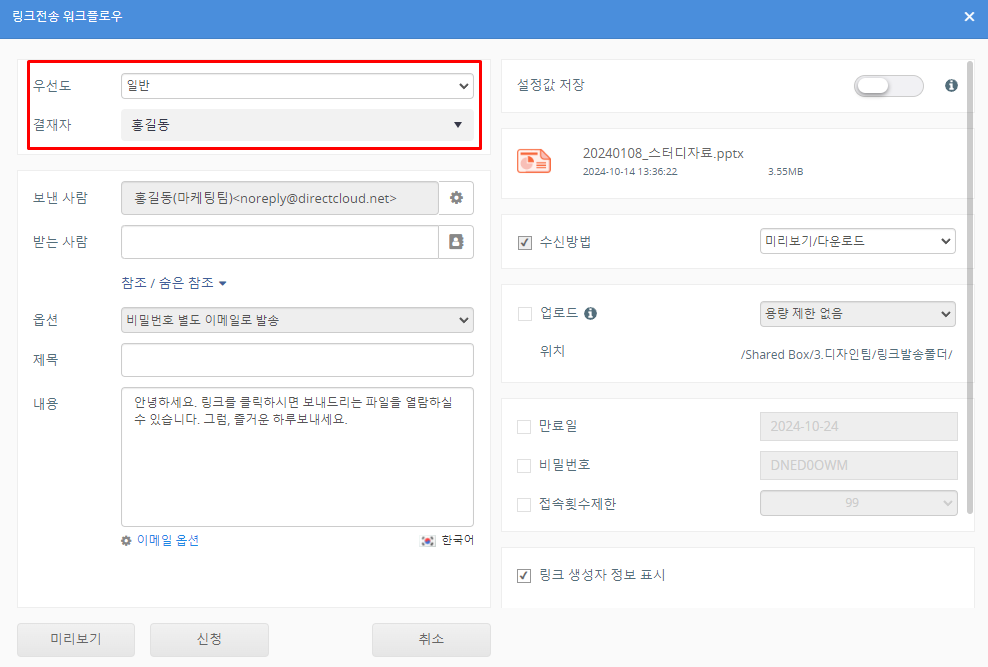Uncheck the 수신방법 checkbox
Image resolution: width=988 pixels, height=667 pixels.
(x=525, y=242)
